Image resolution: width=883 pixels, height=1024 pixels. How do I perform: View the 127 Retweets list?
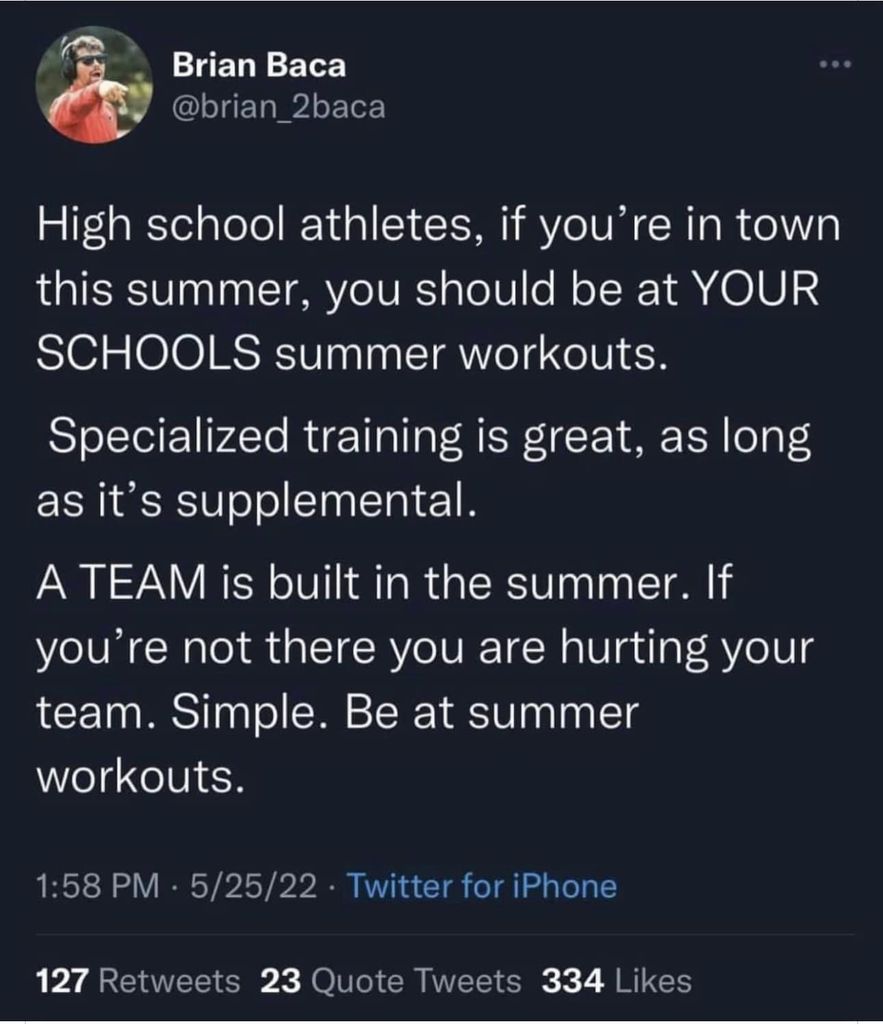click(138, 981)
